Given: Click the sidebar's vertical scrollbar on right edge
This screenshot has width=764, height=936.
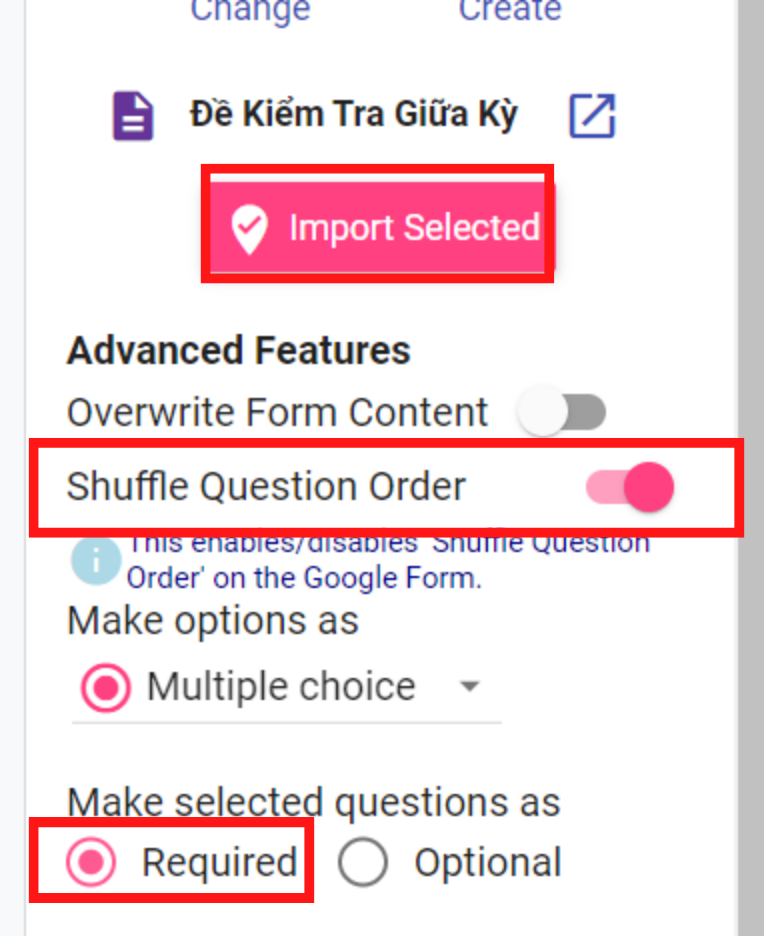Looking at the screenshot, I should click(x=751, y=468).
